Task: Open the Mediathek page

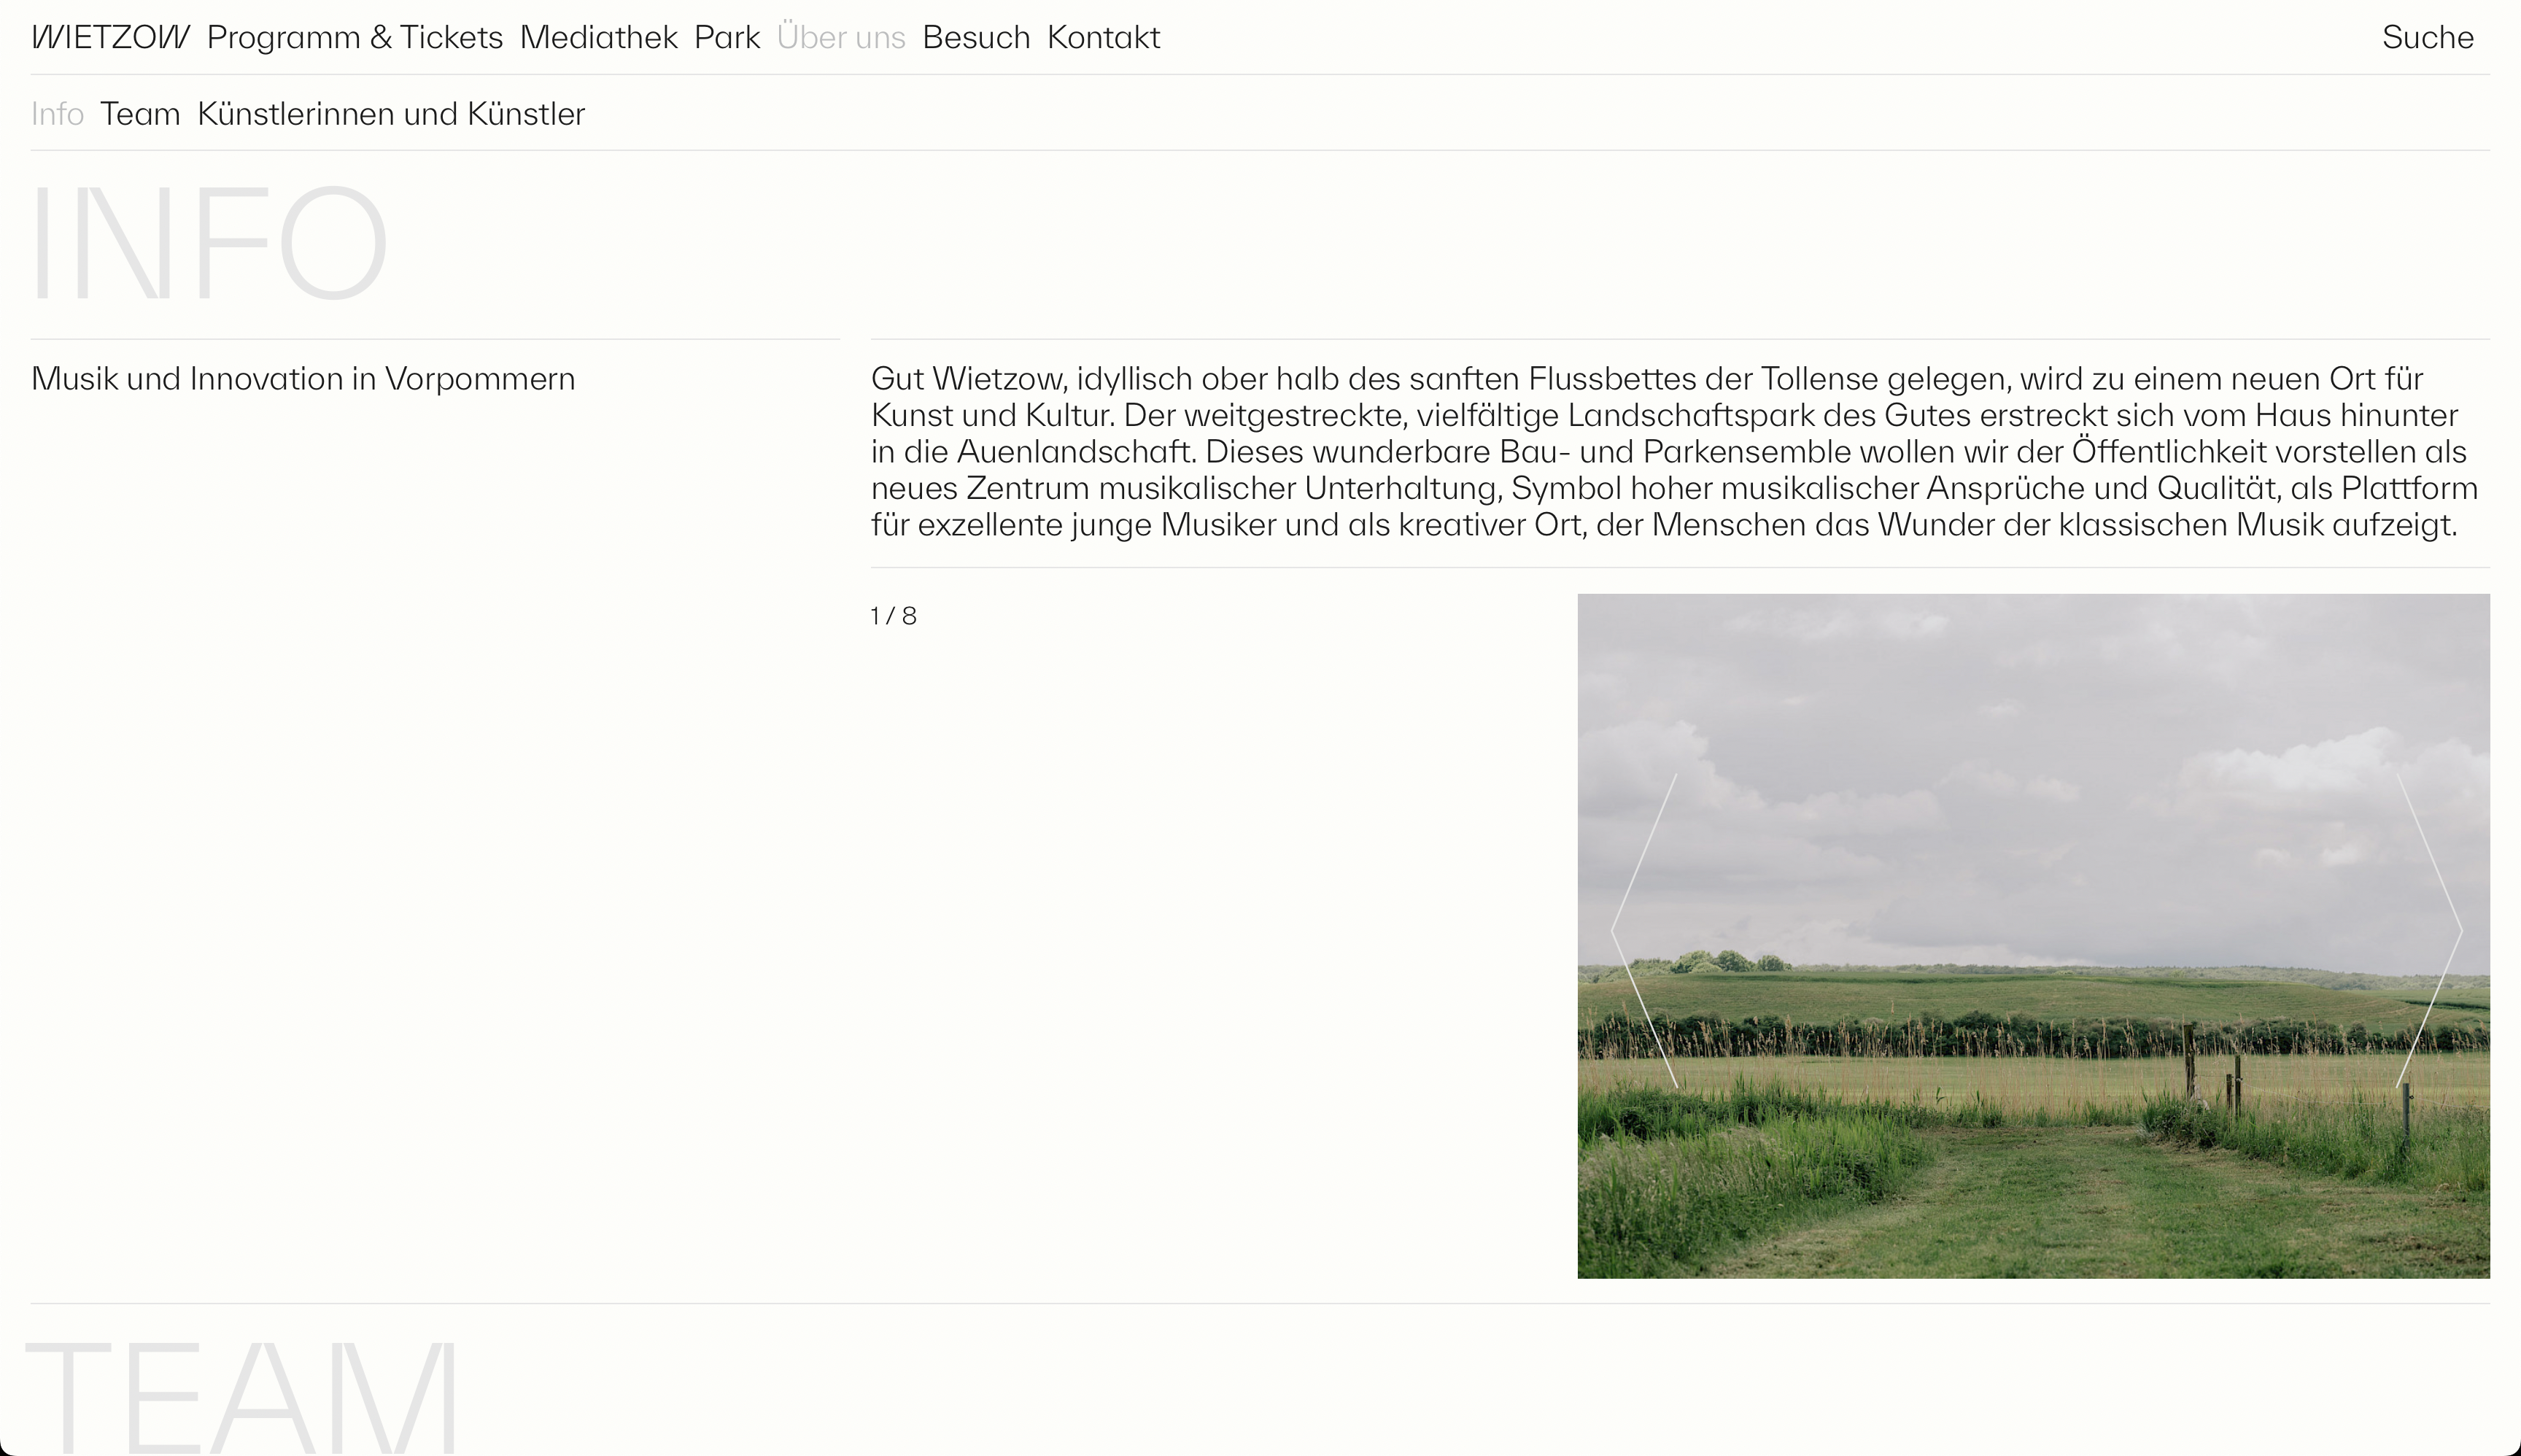Action: (x=599, y=38)
